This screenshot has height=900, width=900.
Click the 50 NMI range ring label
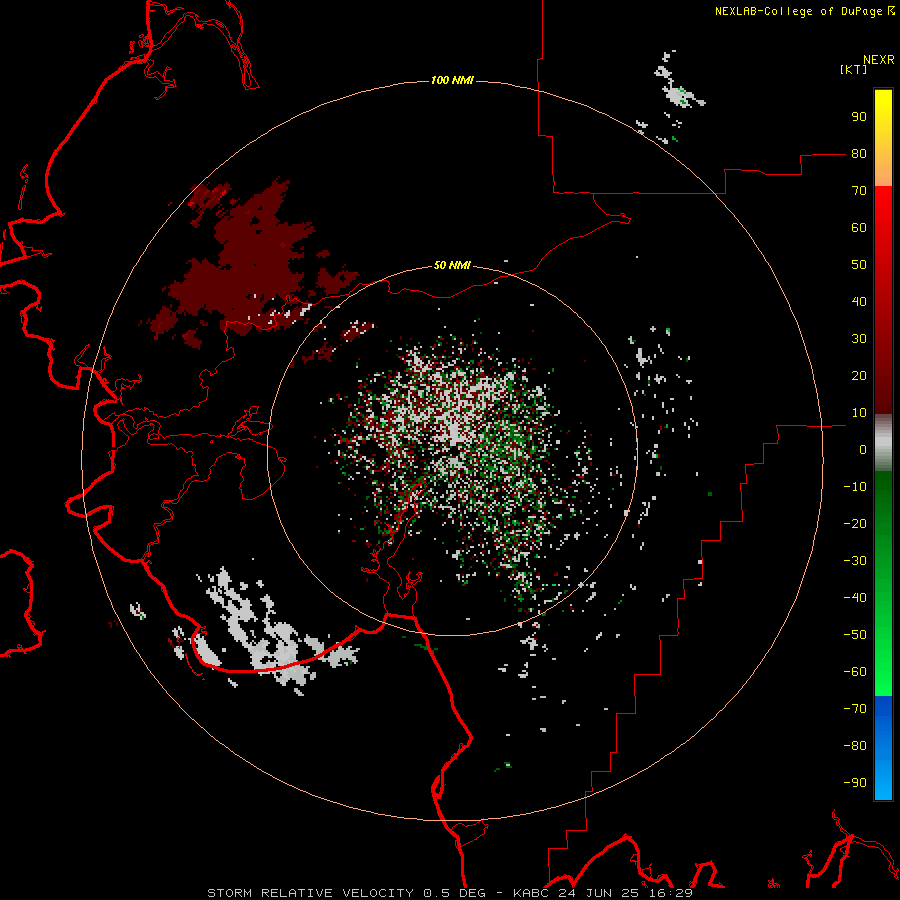[452, 265]
